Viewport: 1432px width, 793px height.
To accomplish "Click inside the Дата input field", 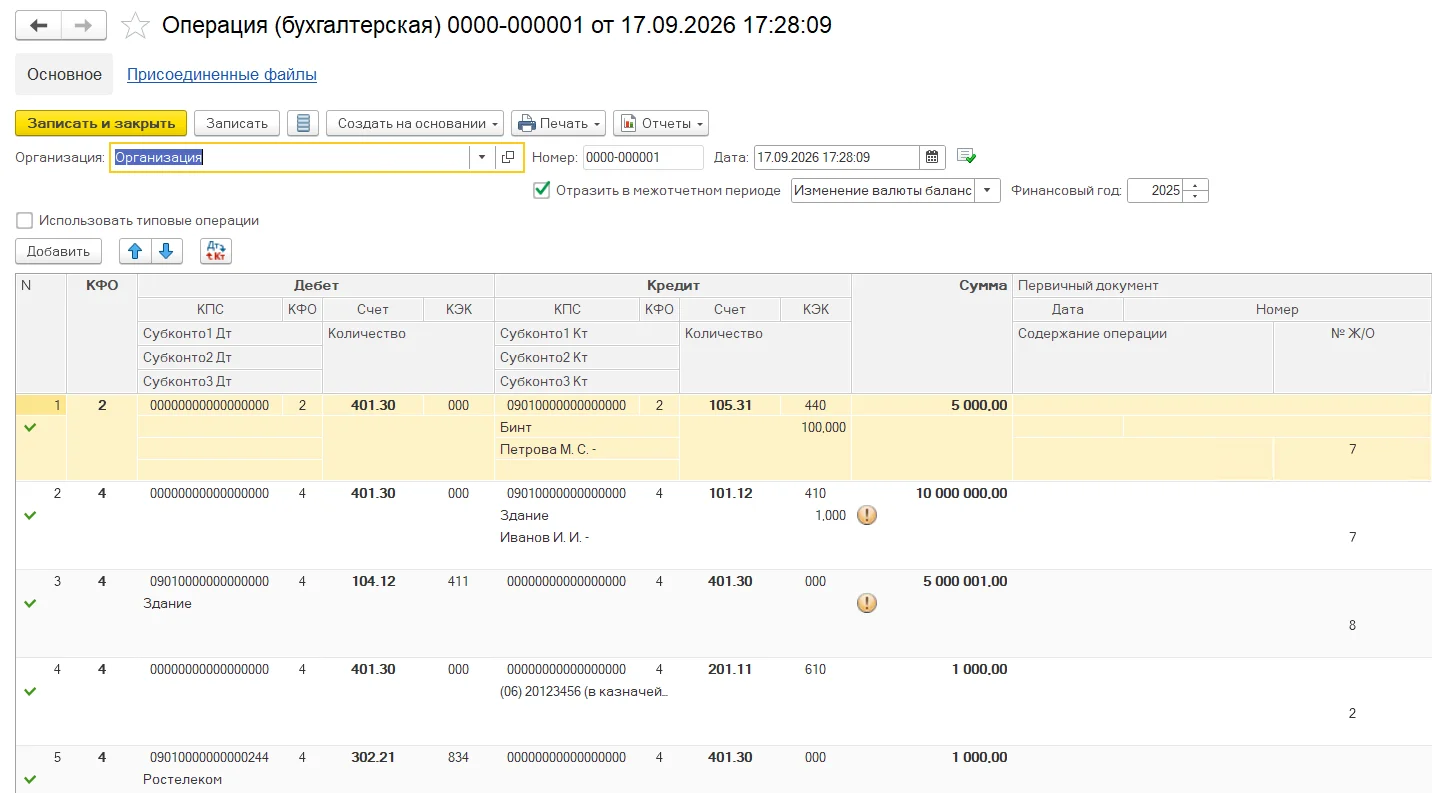I will [x=836, y=157].
